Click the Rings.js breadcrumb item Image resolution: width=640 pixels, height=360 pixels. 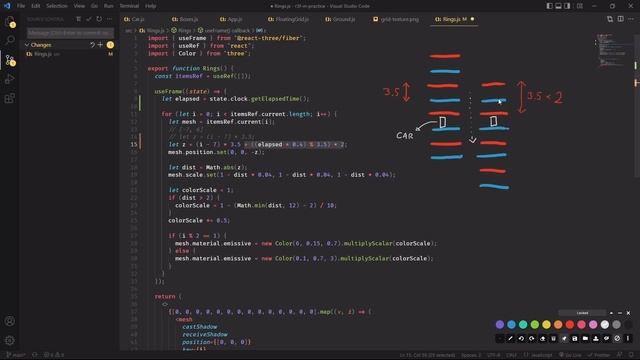pos(152,31)
